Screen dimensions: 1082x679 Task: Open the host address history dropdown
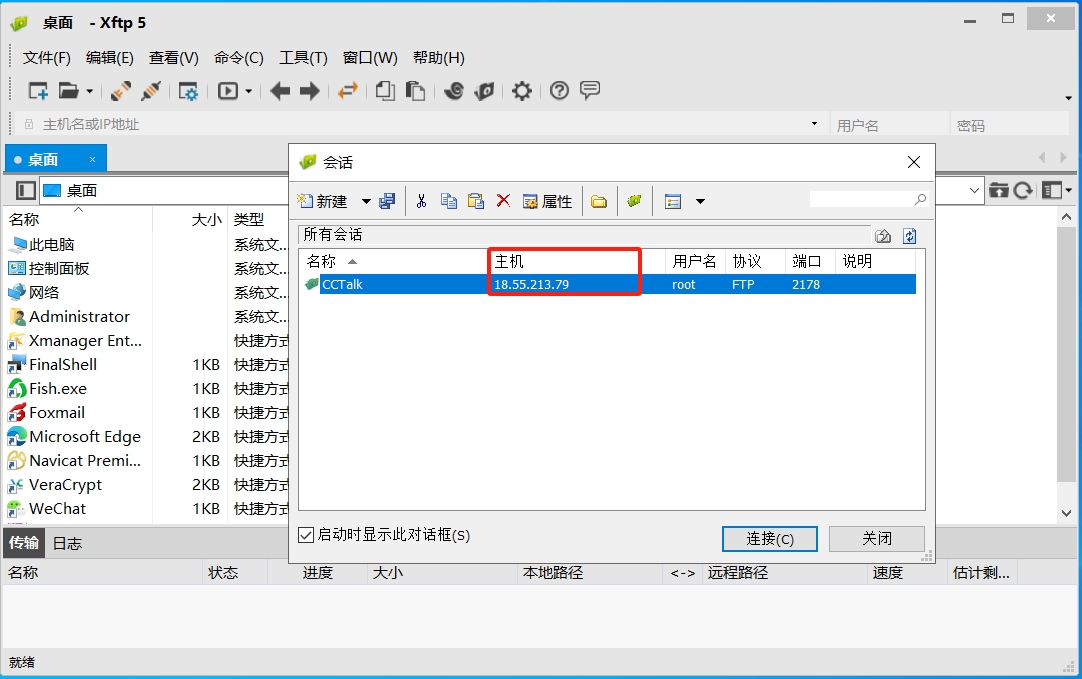[x=814, y=124]
